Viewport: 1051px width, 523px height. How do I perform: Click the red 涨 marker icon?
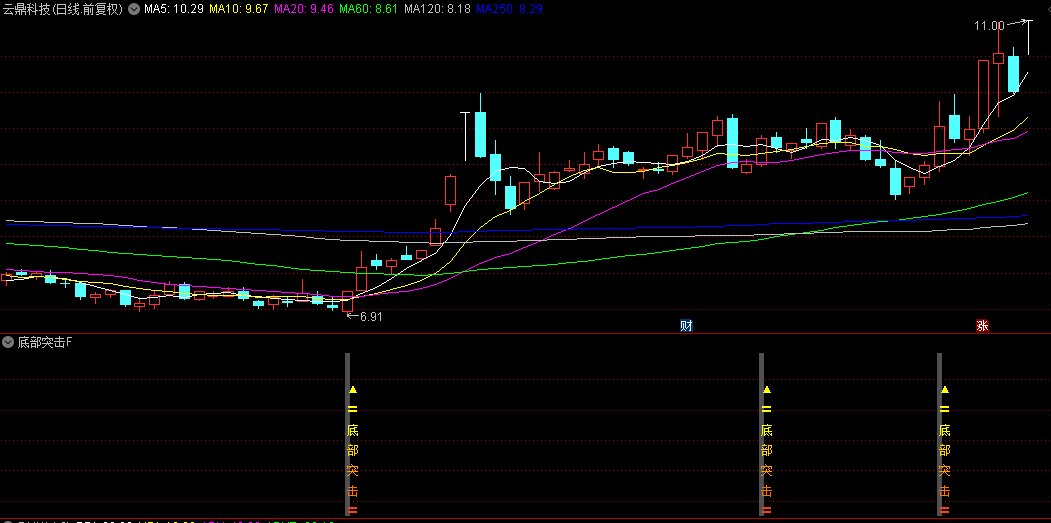pyautogui.click(x=983, y=327)
